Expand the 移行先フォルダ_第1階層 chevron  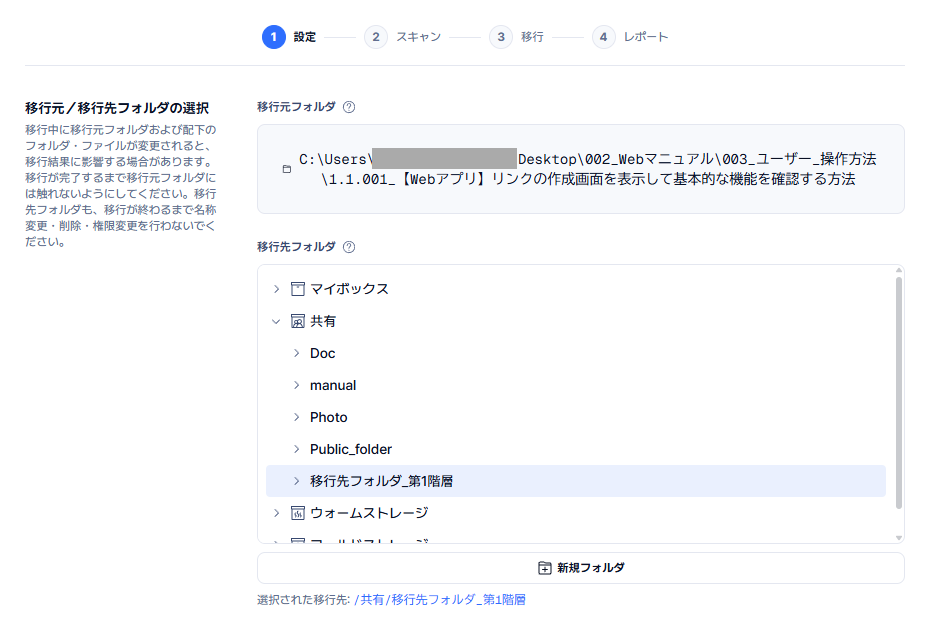tap(297, 481)
